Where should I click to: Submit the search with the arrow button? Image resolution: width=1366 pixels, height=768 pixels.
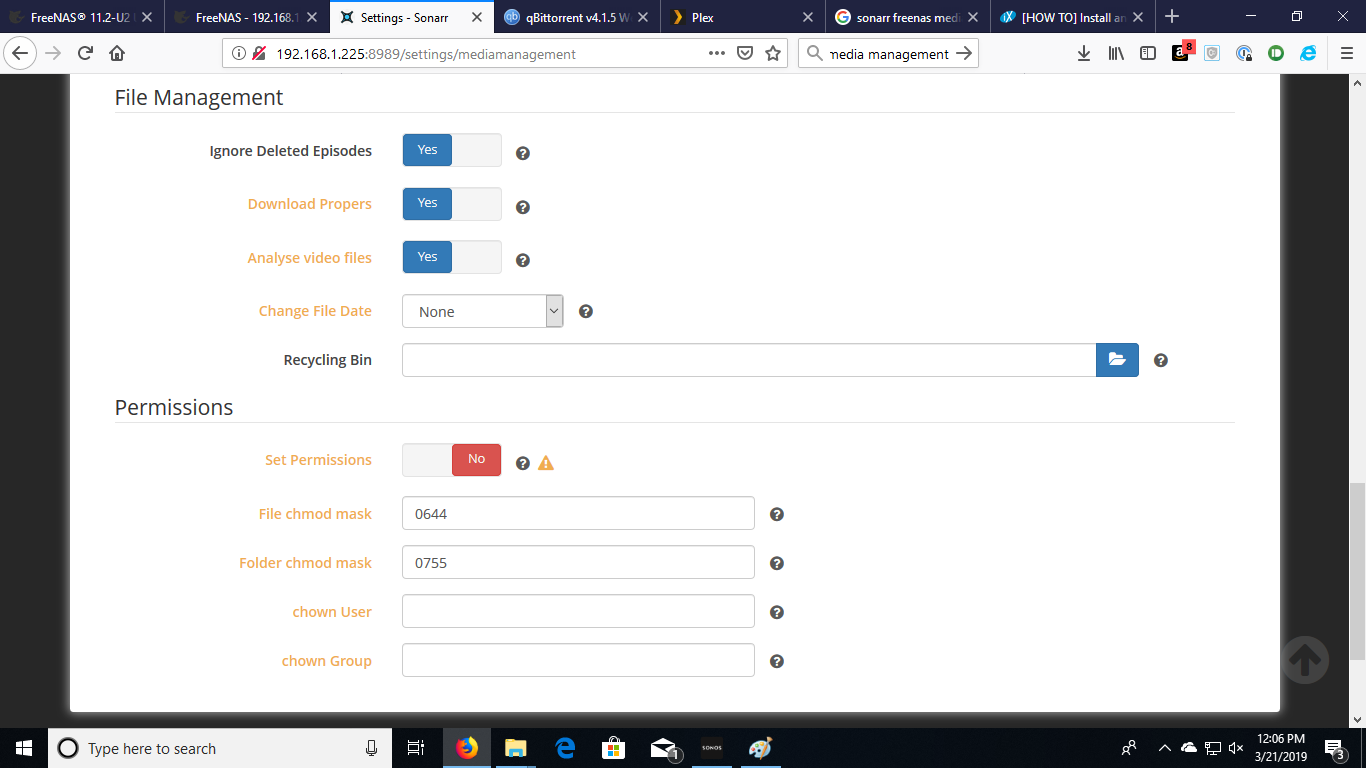point(964,54)
